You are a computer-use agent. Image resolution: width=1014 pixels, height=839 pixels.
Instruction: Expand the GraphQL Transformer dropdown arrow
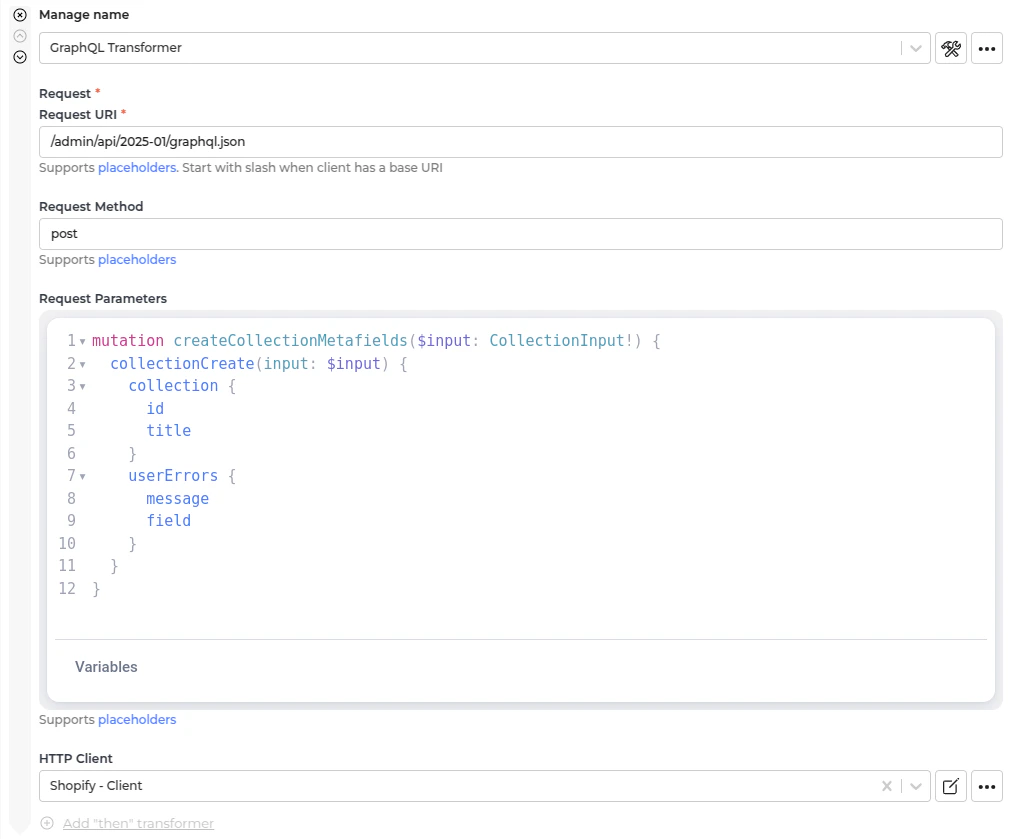(x=916, y=48)
